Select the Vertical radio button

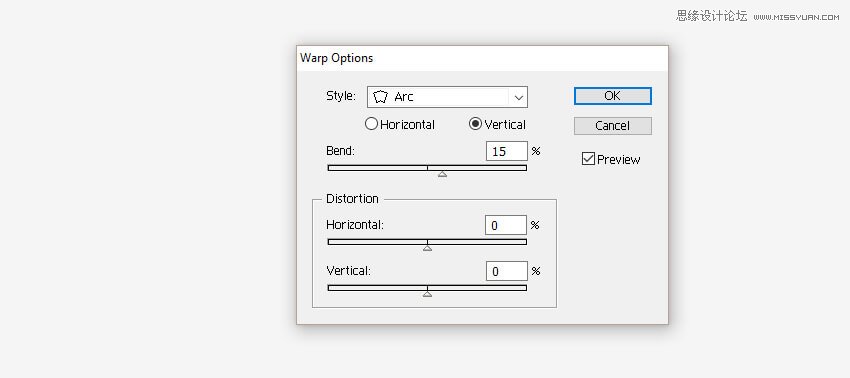point(475,124)
